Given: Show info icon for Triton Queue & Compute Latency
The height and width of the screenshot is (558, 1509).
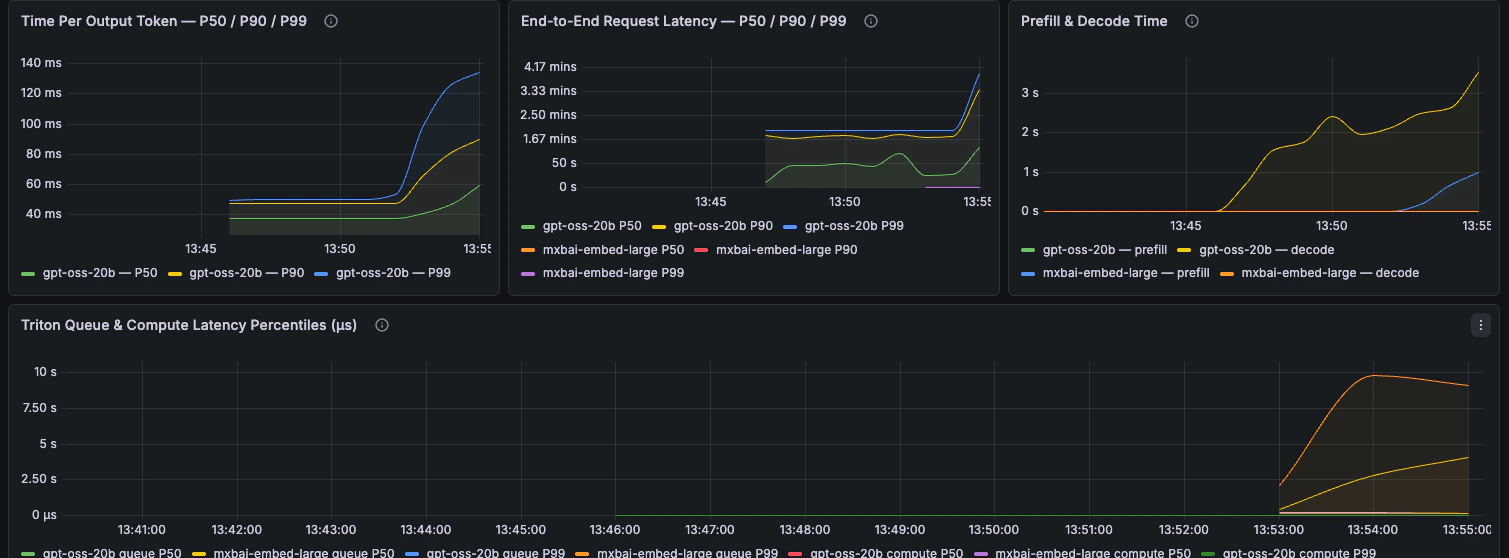Looking at the screenshot, I should click(382, 325).
